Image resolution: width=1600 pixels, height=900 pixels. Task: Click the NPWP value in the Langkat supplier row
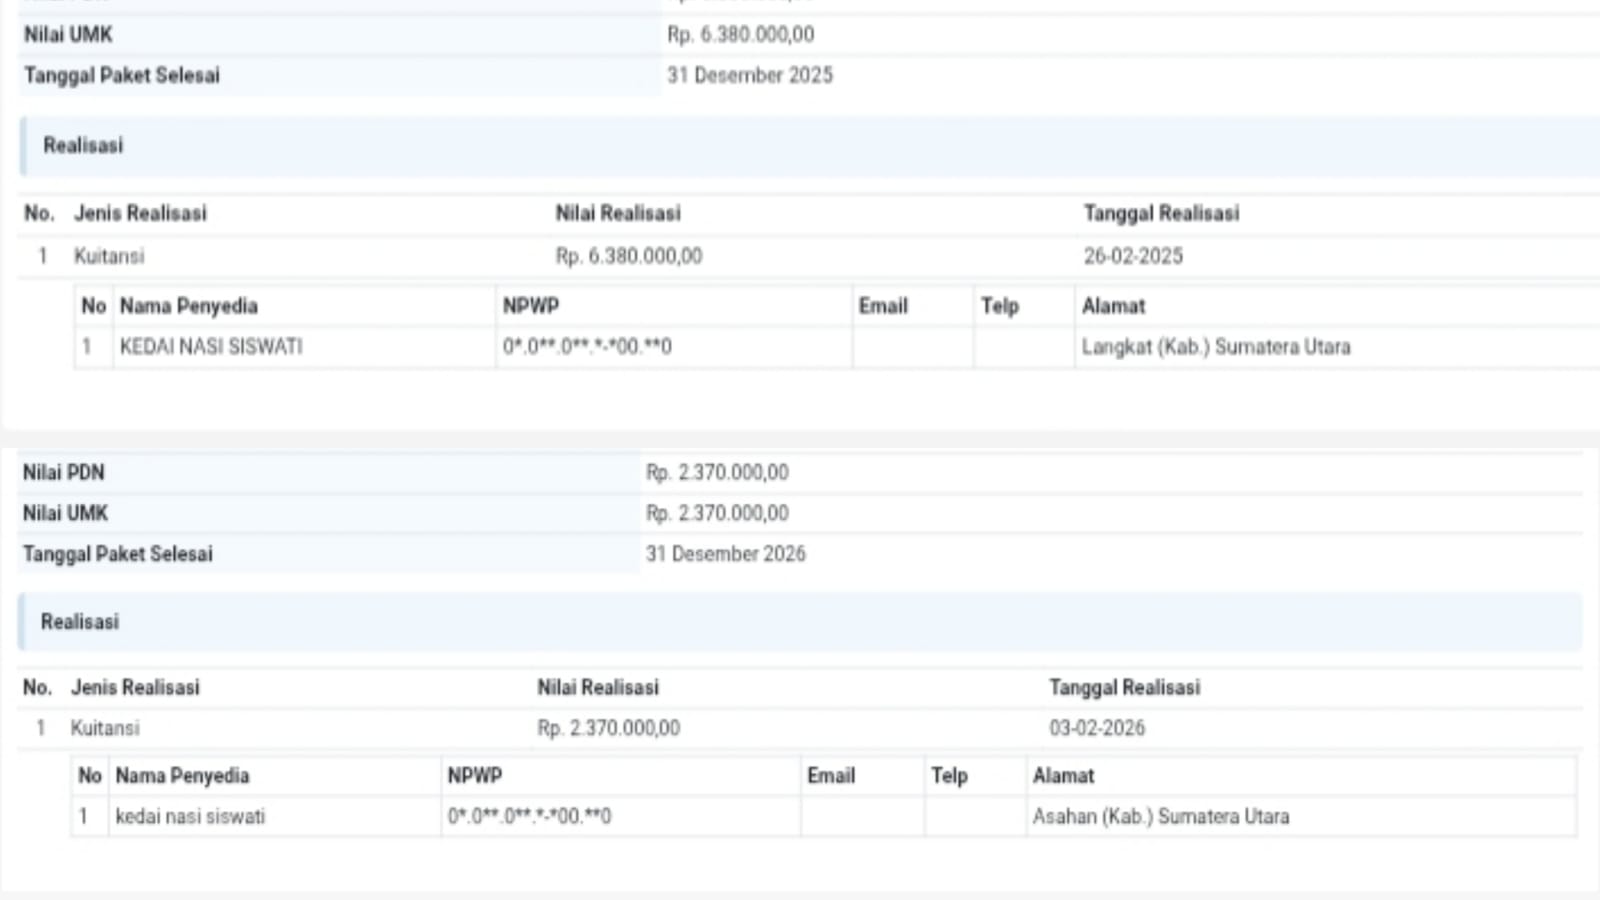pyautogui.click(x=587, y=347)
